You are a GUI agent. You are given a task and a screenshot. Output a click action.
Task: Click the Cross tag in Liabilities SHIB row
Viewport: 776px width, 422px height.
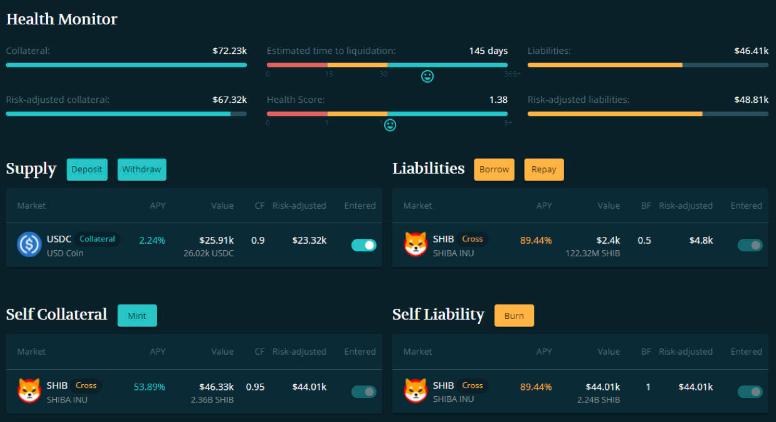pyautogui.click(x=472, y=239)
